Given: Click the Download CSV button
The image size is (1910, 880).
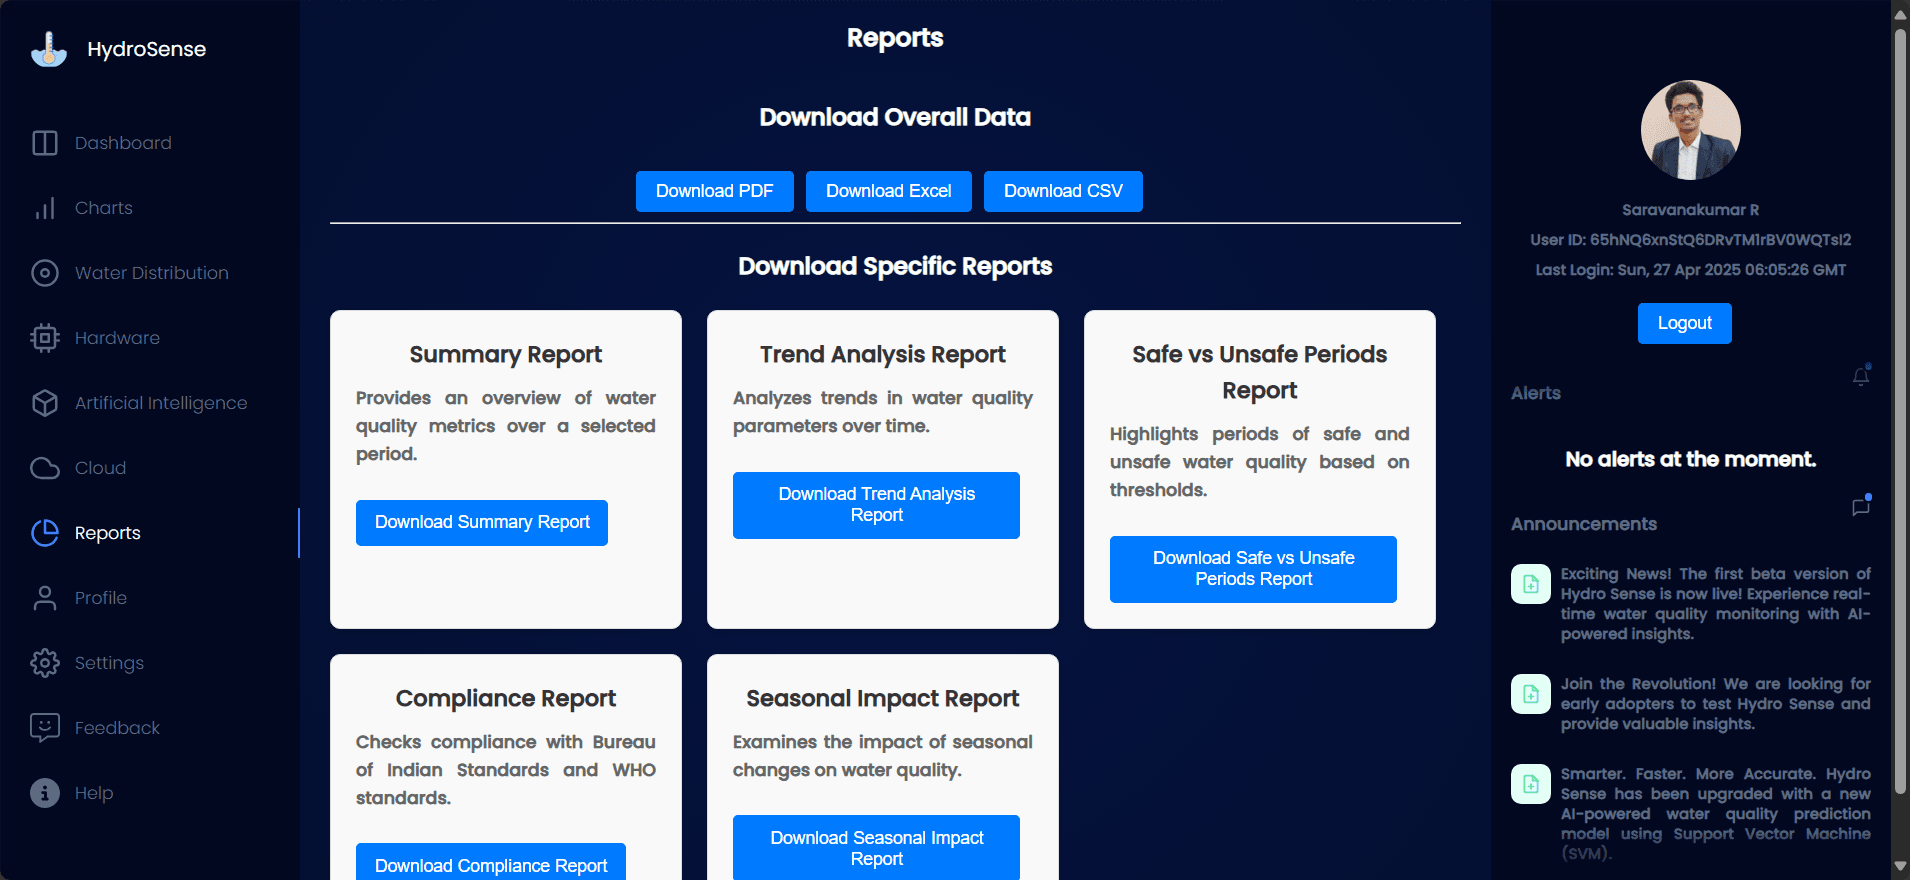Looking at the screenshot, I should pyautogui.click(x=1063, y=191).
